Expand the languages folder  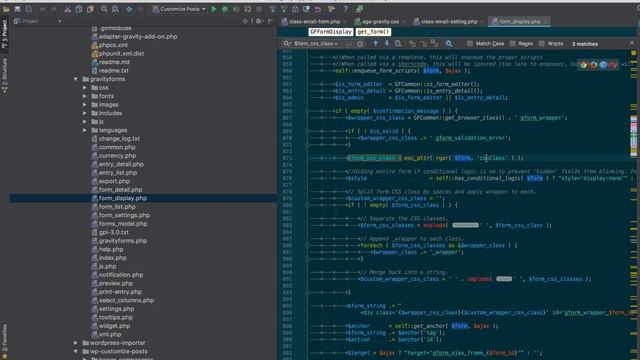tap(84, 130)
